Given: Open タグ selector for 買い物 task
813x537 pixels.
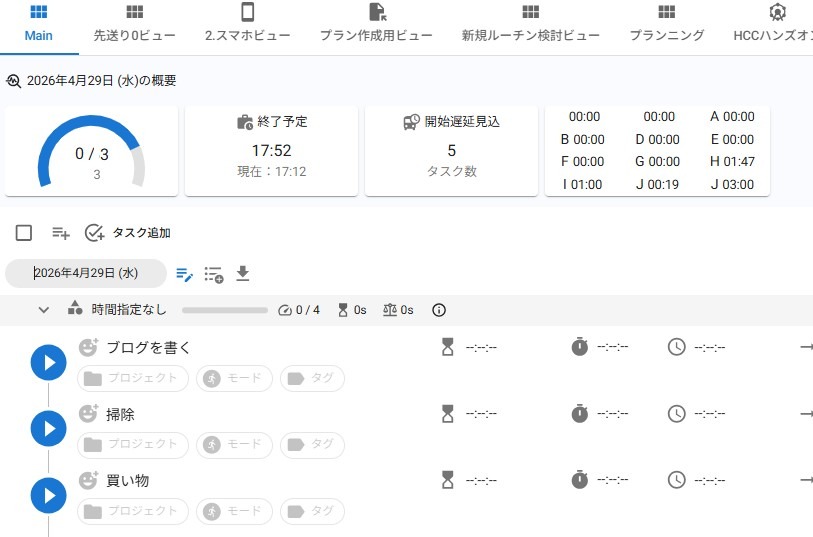Looking at the screenshot, I should point(312,511).
